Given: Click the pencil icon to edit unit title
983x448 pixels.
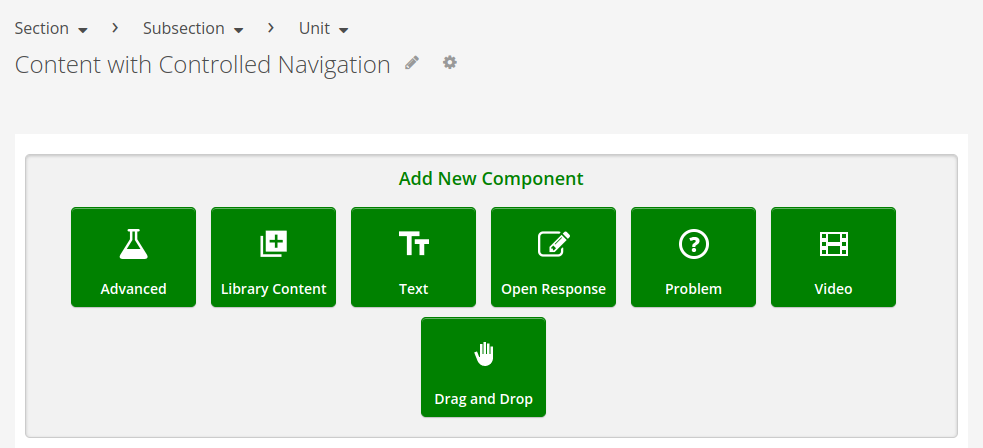Looking at the screenshot, I should [x=412, y=63].
